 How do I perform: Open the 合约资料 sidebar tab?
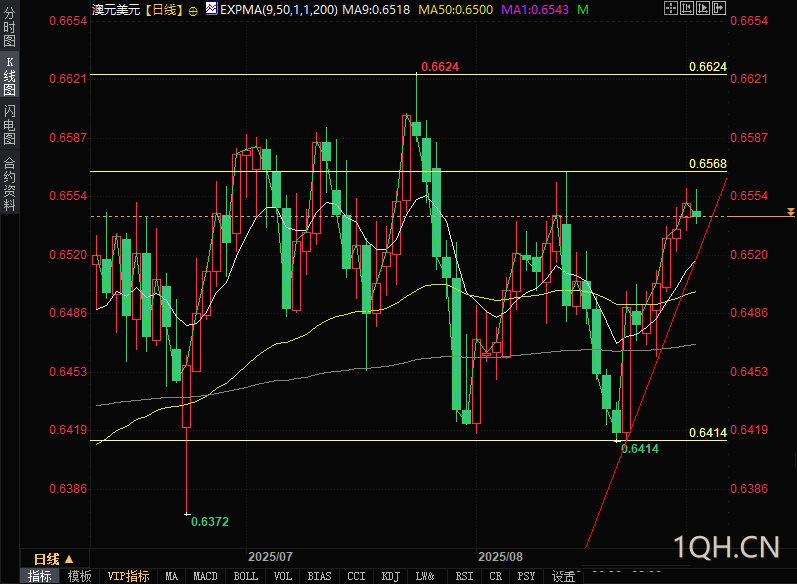pos(10,183)
